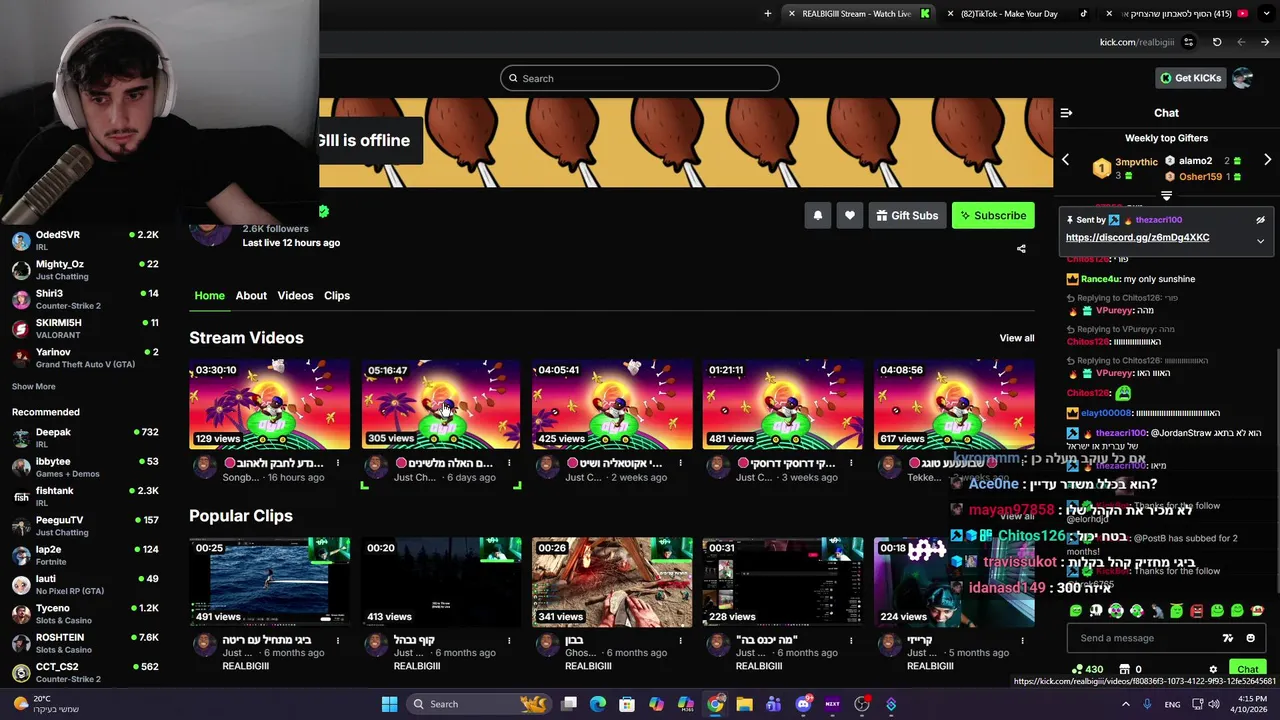1280x720 pixels.
Task: Expand the pinned message chevron
Action: tap(1260, 241)
